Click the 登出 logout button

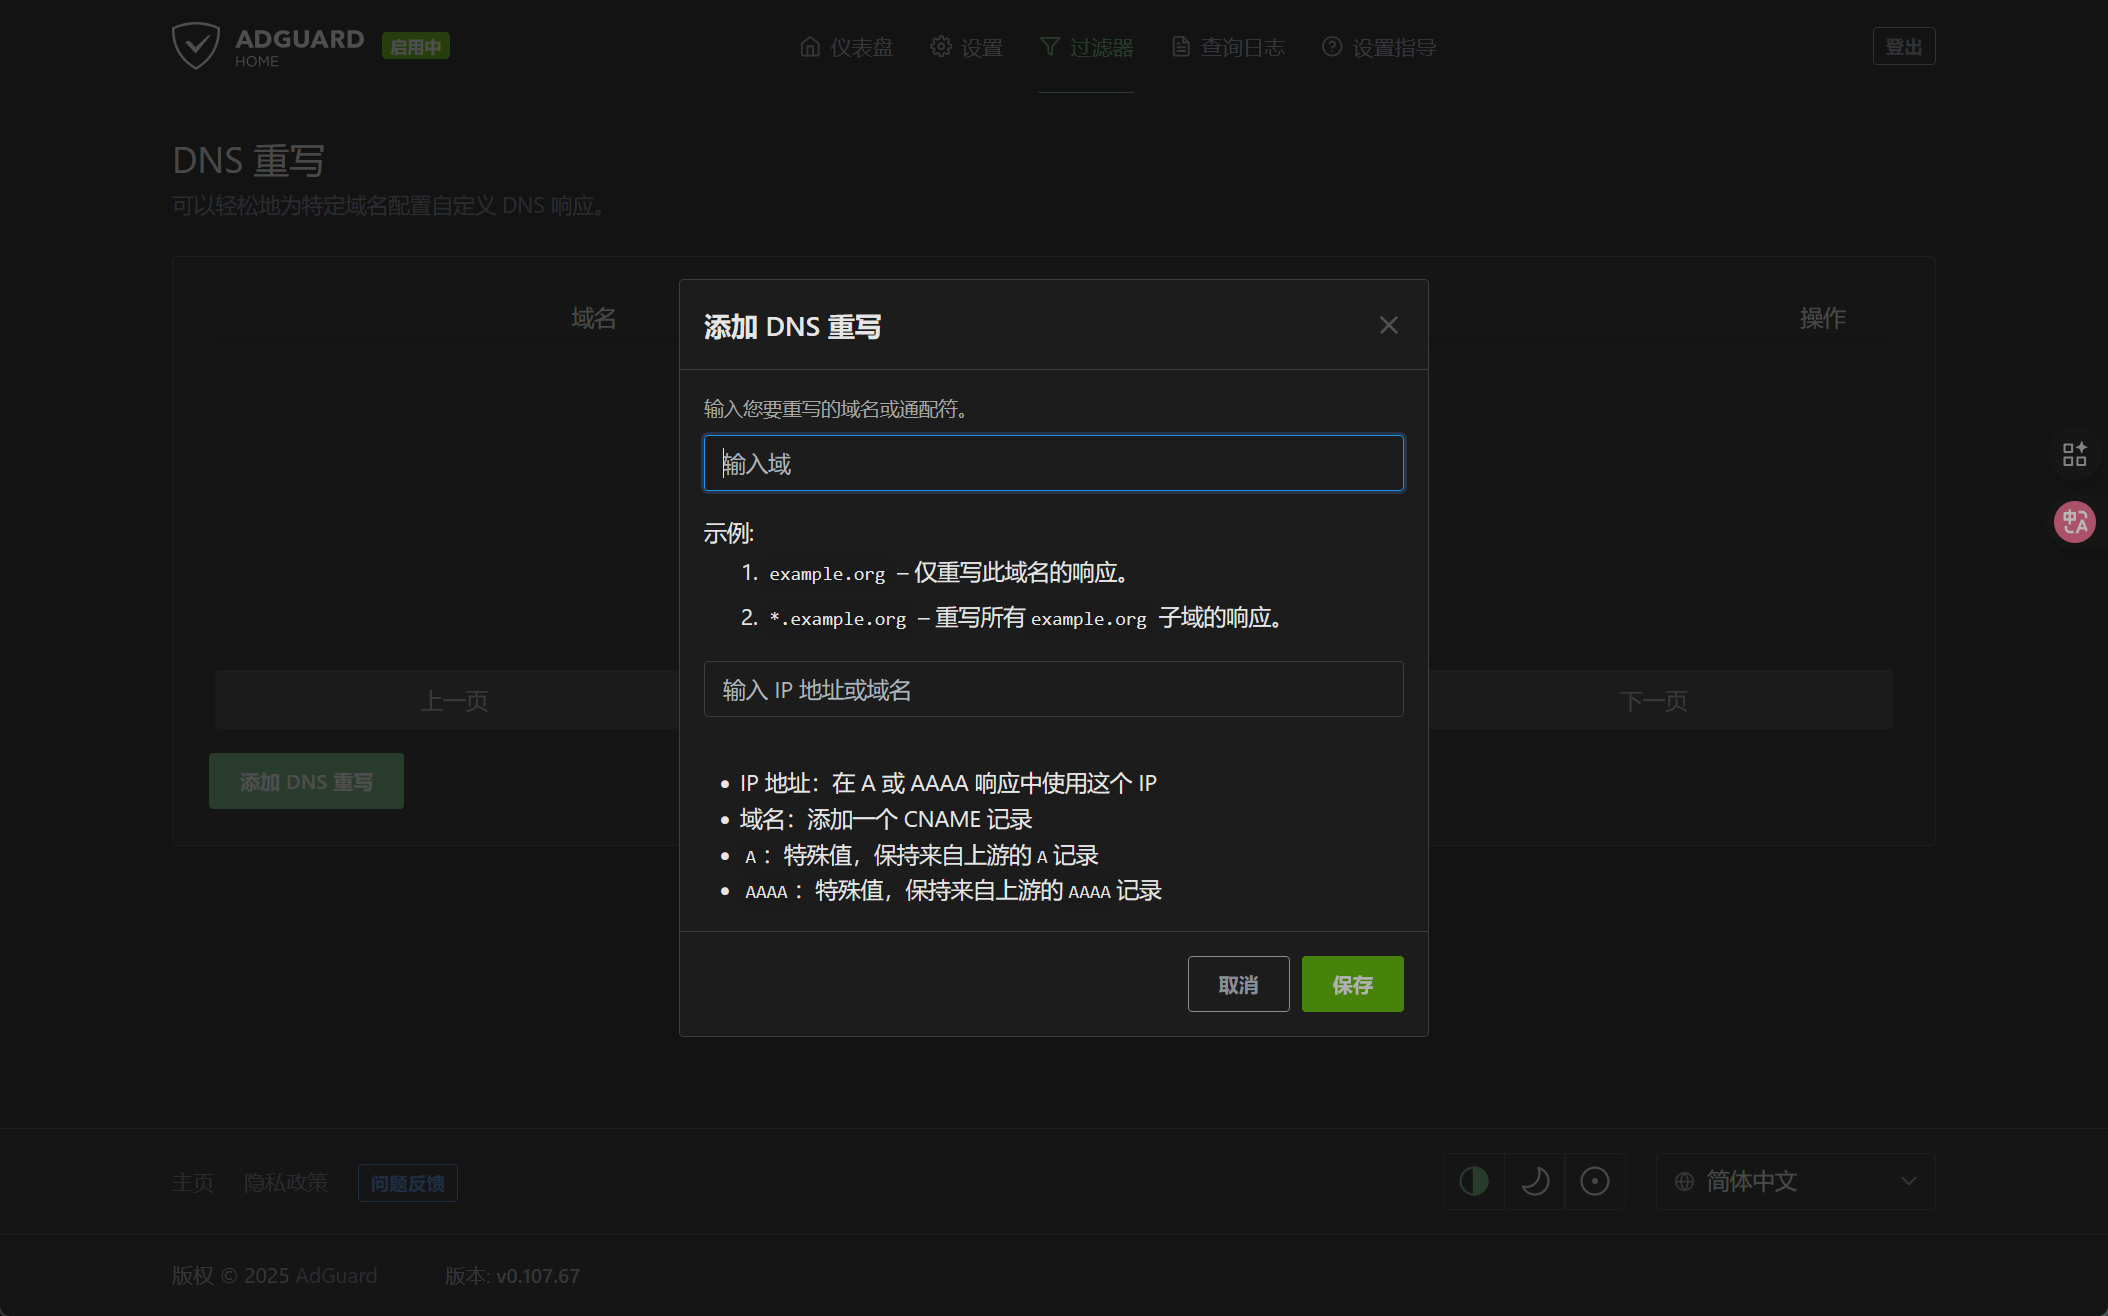[x=1903, y=47]
